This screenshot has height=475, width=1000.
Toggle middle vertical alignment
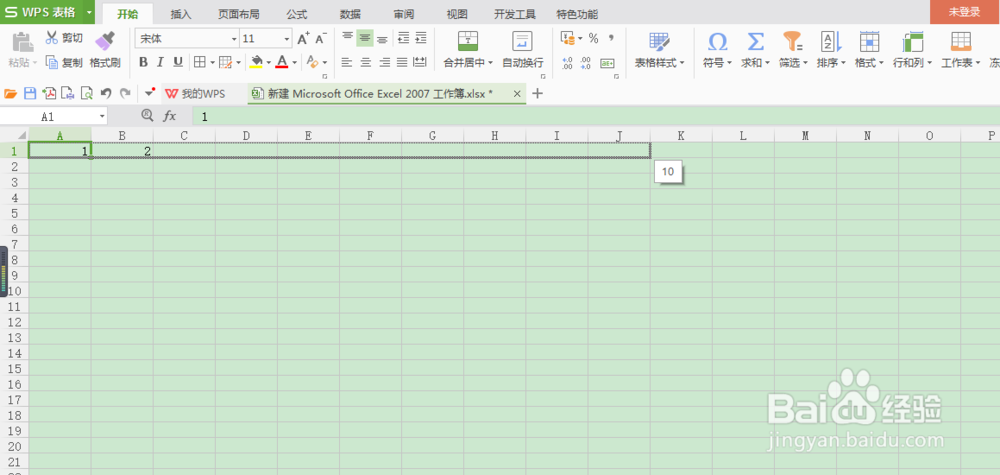point(365,38)
